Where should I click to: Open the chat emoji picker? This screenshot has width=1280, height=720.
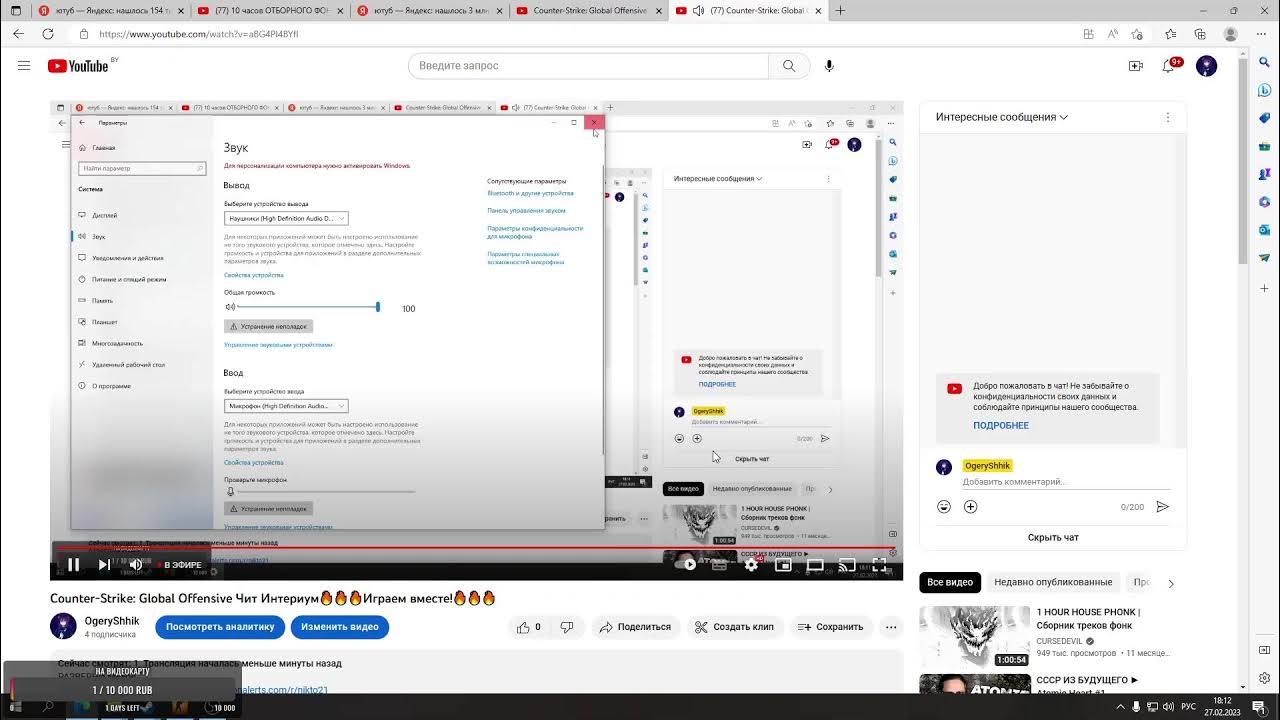point(944,507)
